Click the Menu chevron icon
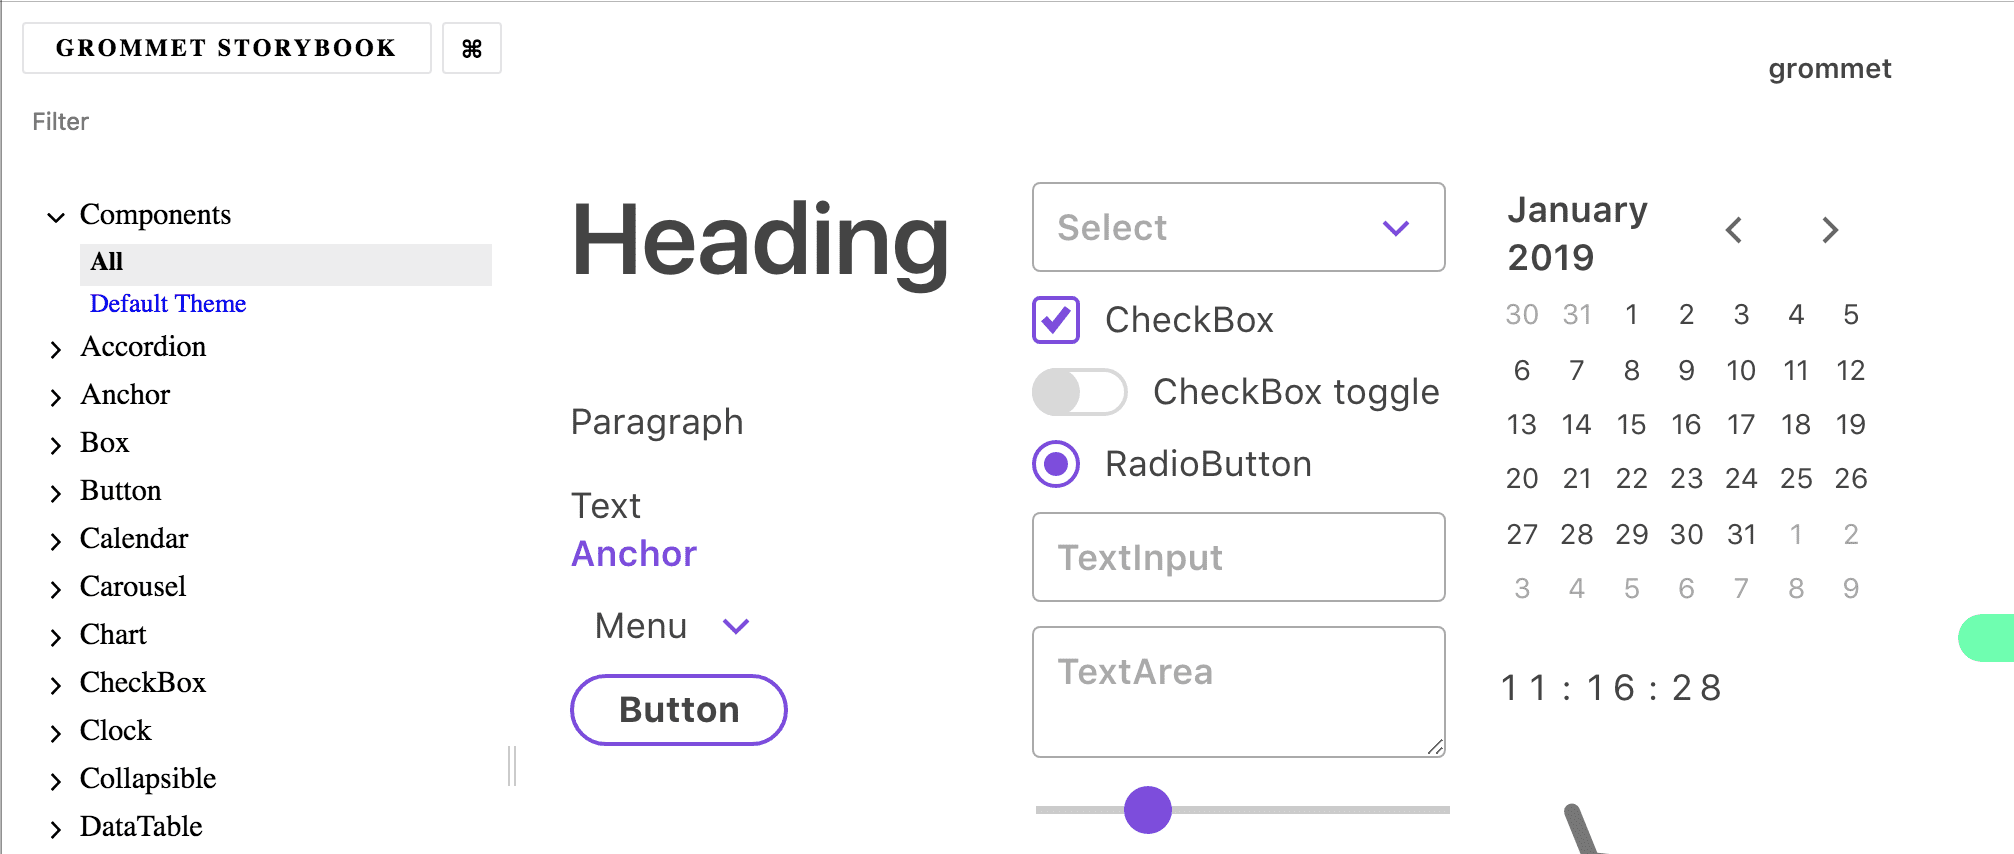 click(x=736, y=627)
